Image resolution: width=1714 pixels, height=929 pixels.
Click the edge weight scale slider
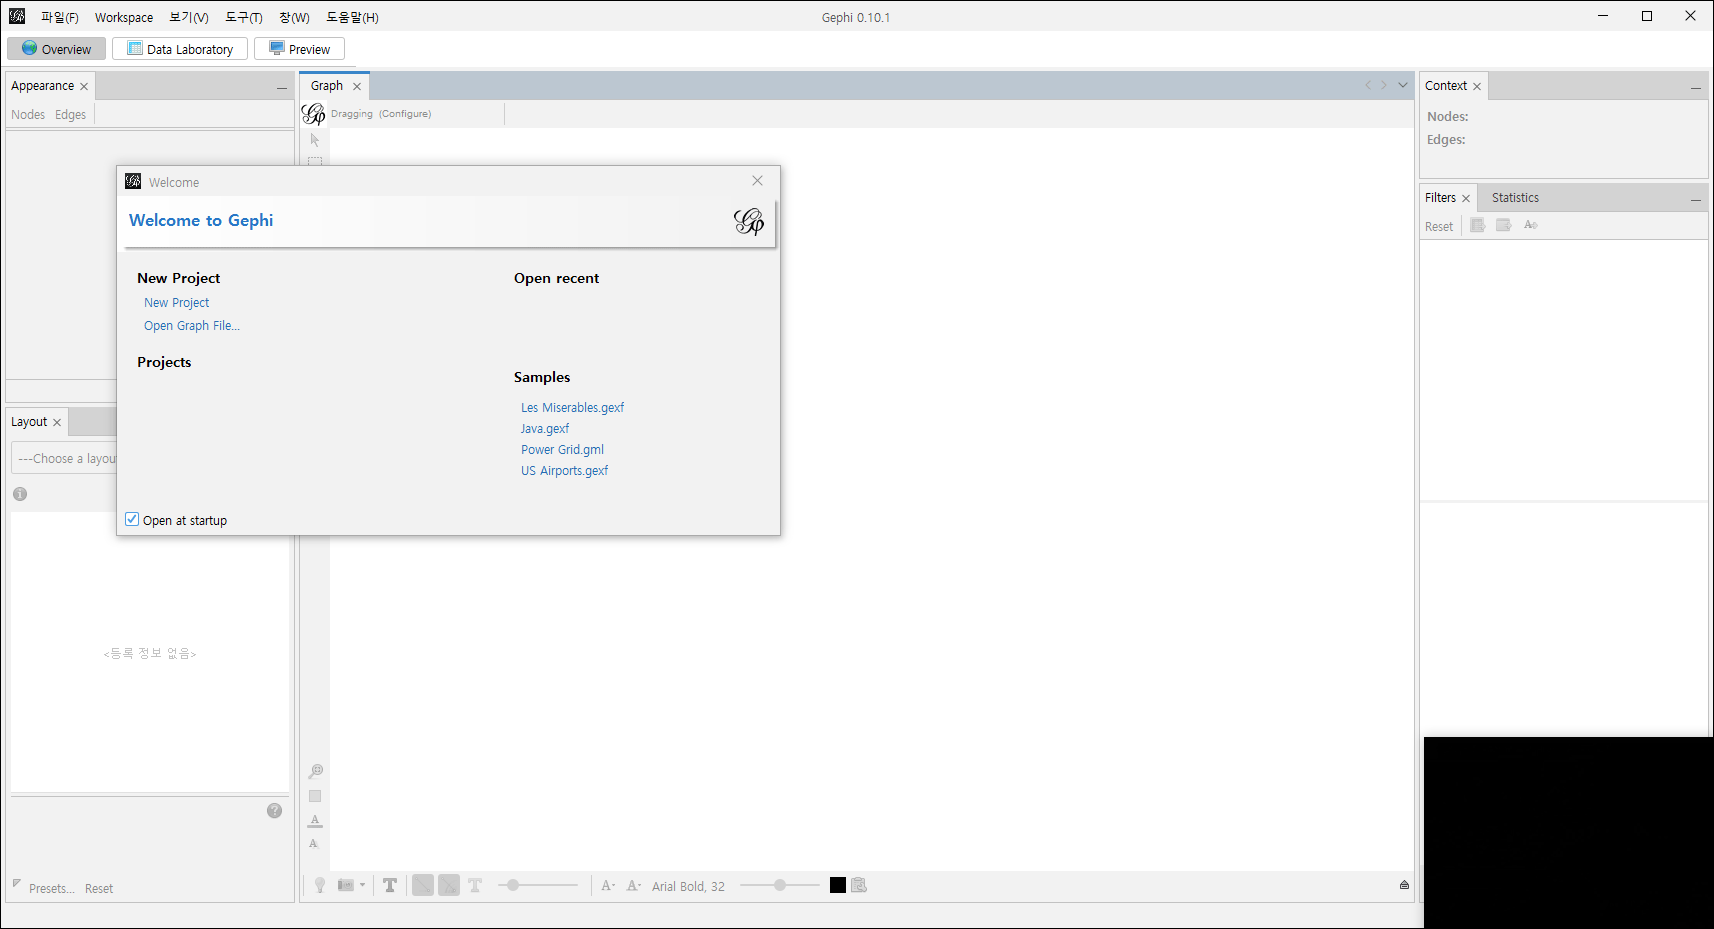tap(538, 885)
